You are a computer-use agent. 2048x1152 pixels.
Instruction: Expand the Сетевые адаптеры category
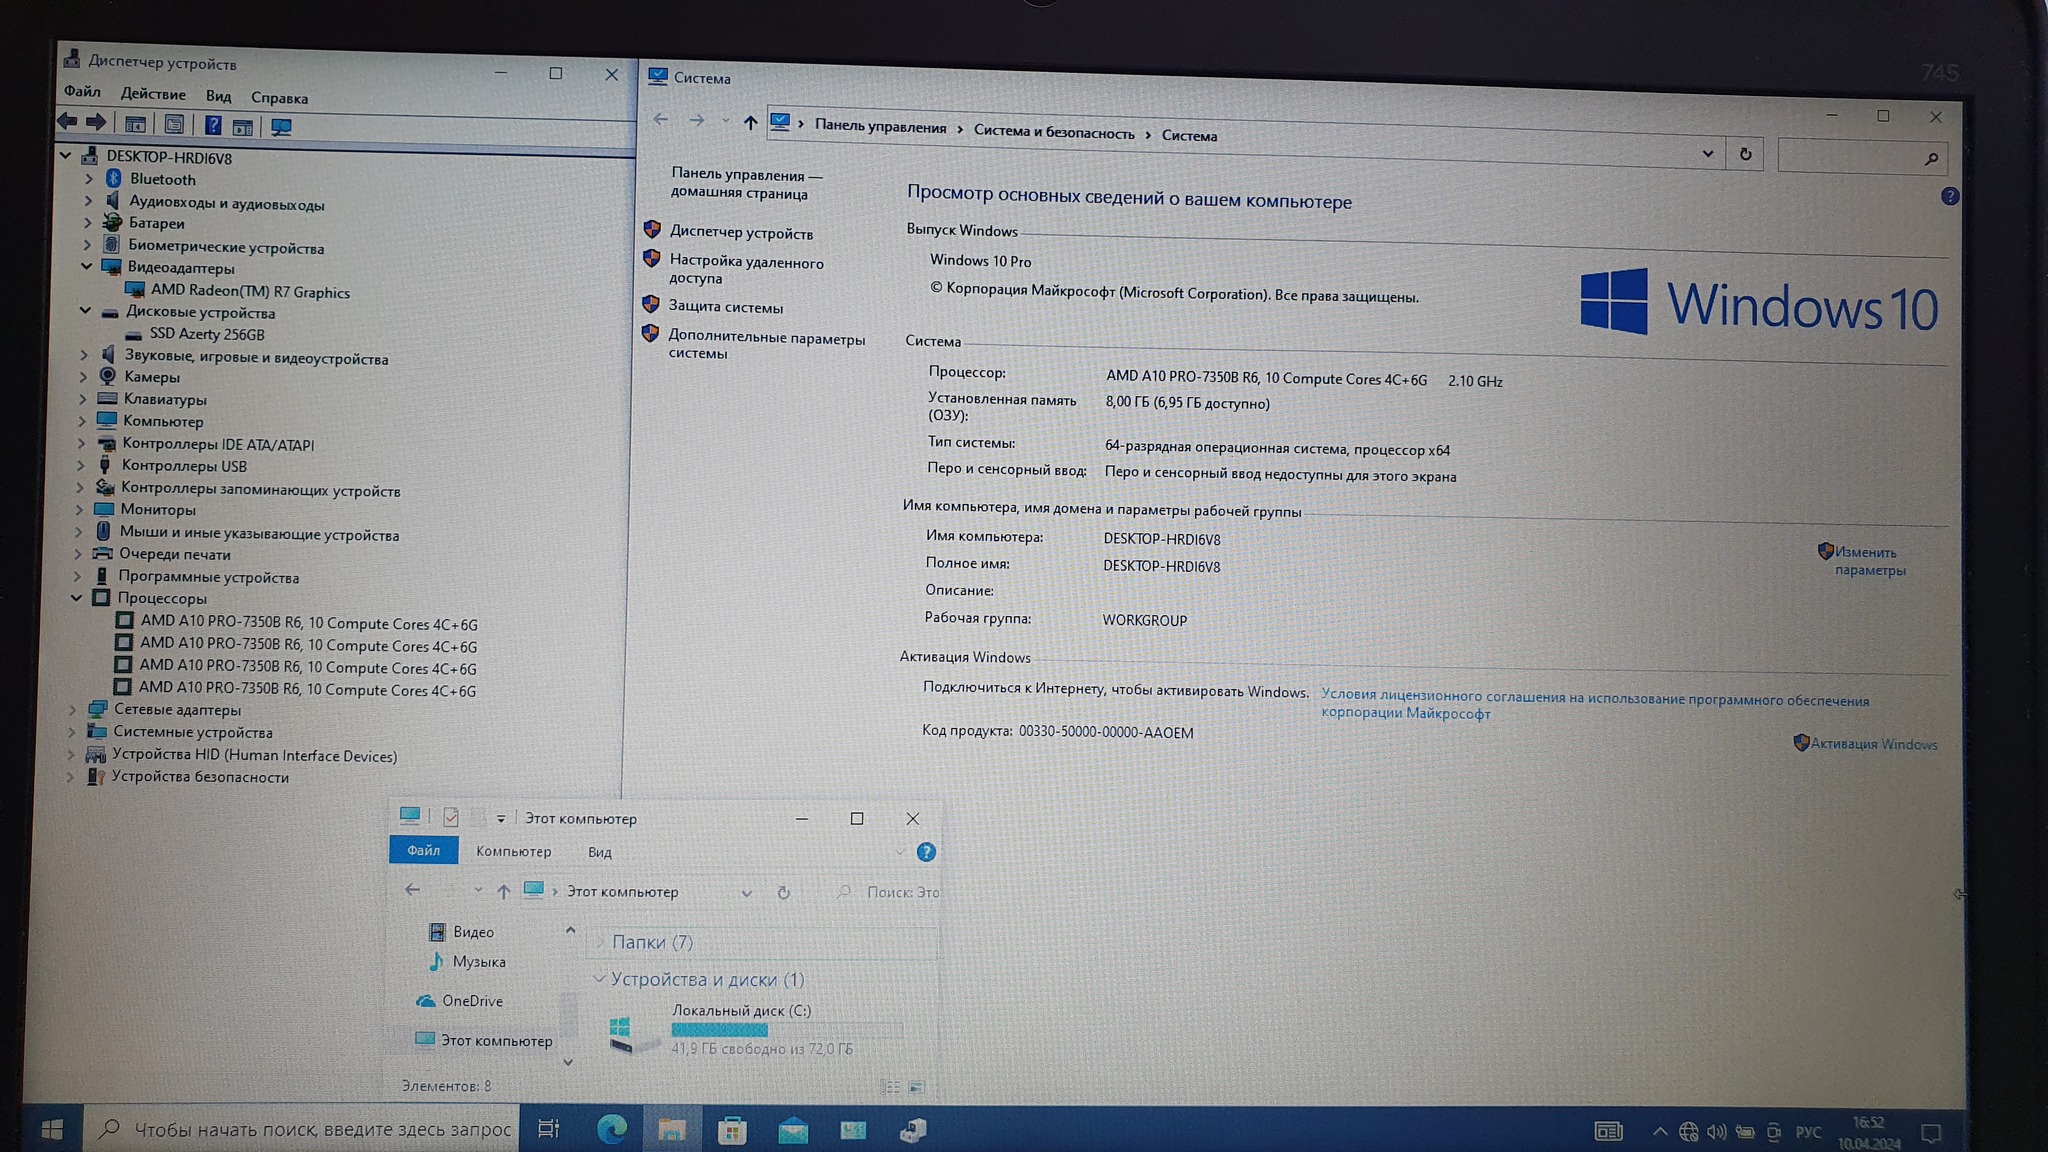(72, 710)
